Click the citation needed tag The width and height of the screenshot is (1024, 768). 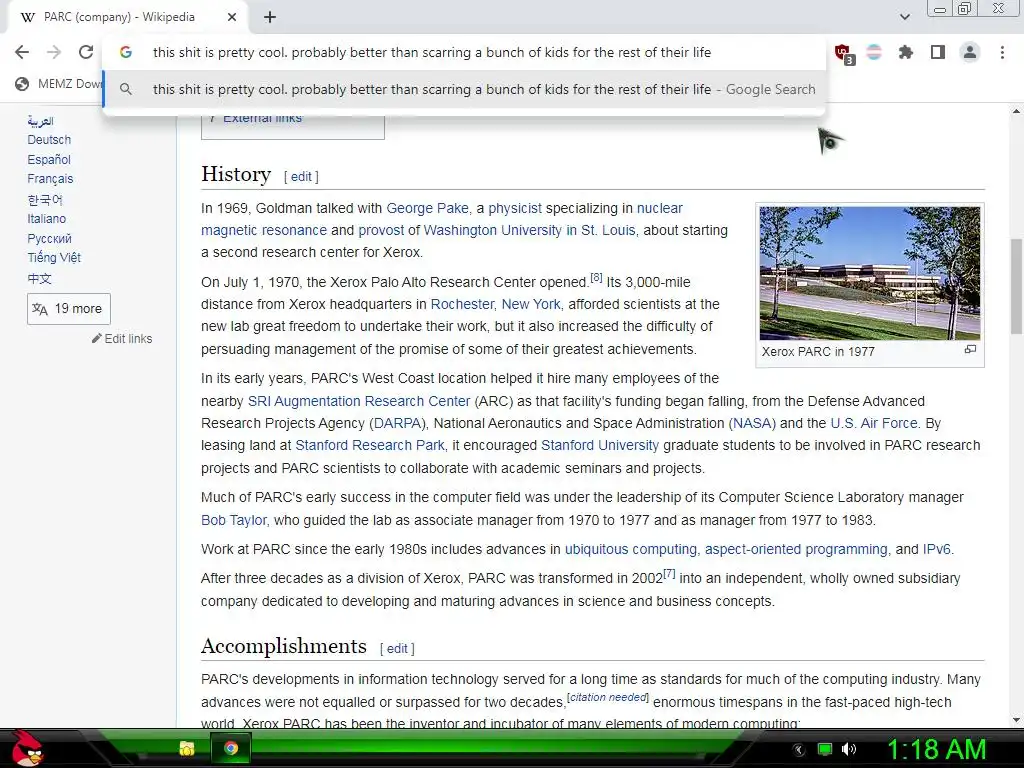pyautogui.click(x=608, y=697)
